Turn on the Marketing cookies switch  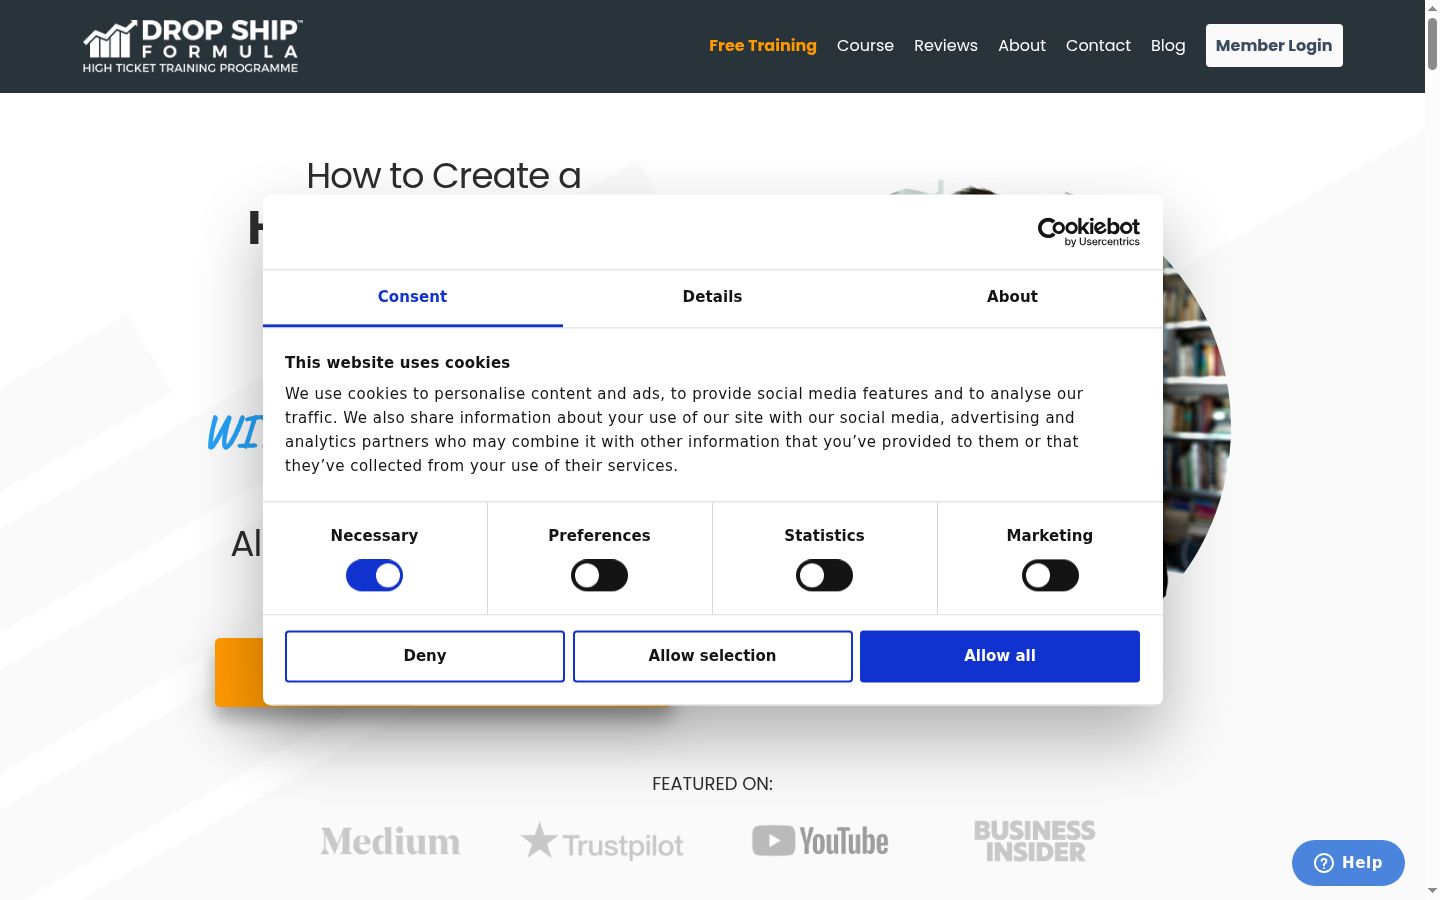pyautogui.click(x=1050, y=576)
